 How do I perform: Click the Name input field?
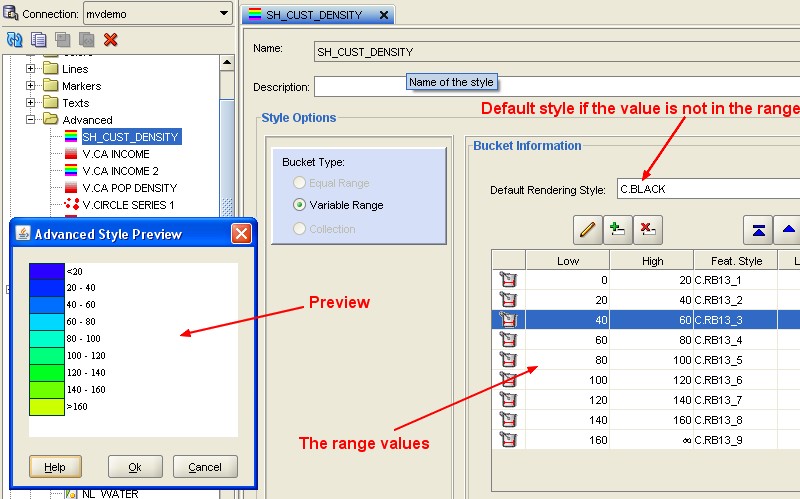pyautogui.click(x=557, y=52)
